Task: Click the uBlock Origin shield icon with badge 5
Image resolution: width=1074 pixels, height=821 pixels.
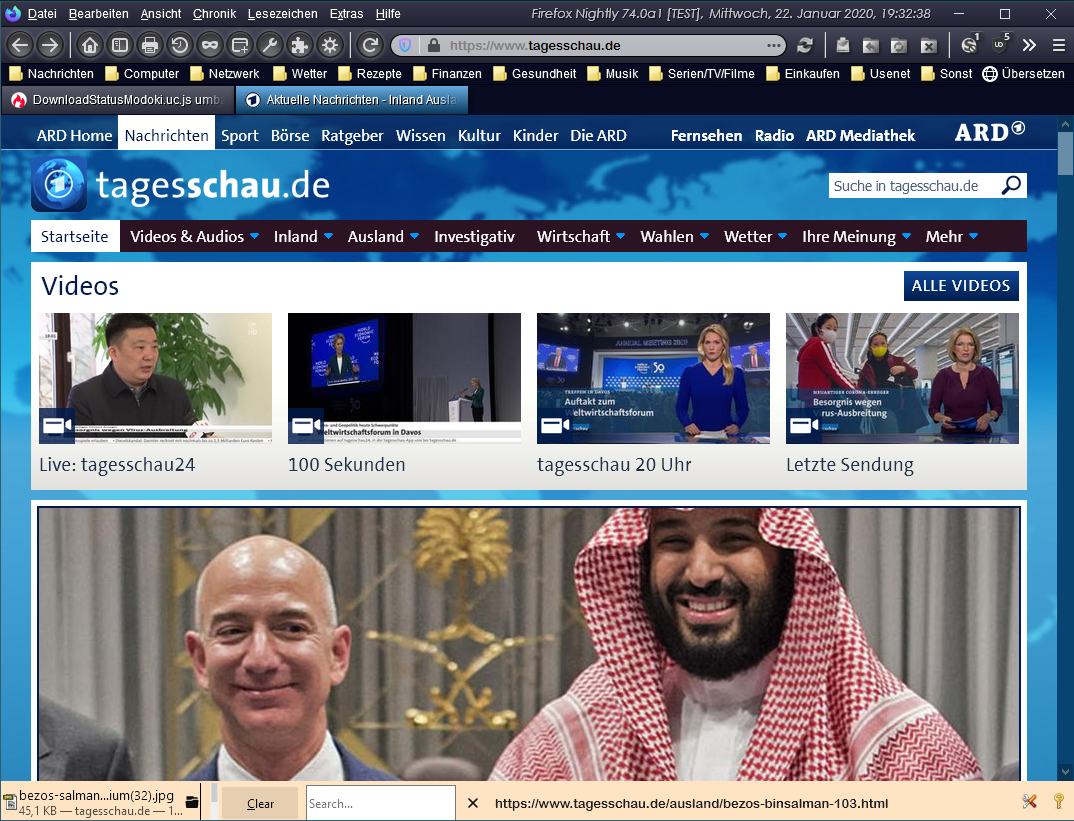Action: point(999,45)
